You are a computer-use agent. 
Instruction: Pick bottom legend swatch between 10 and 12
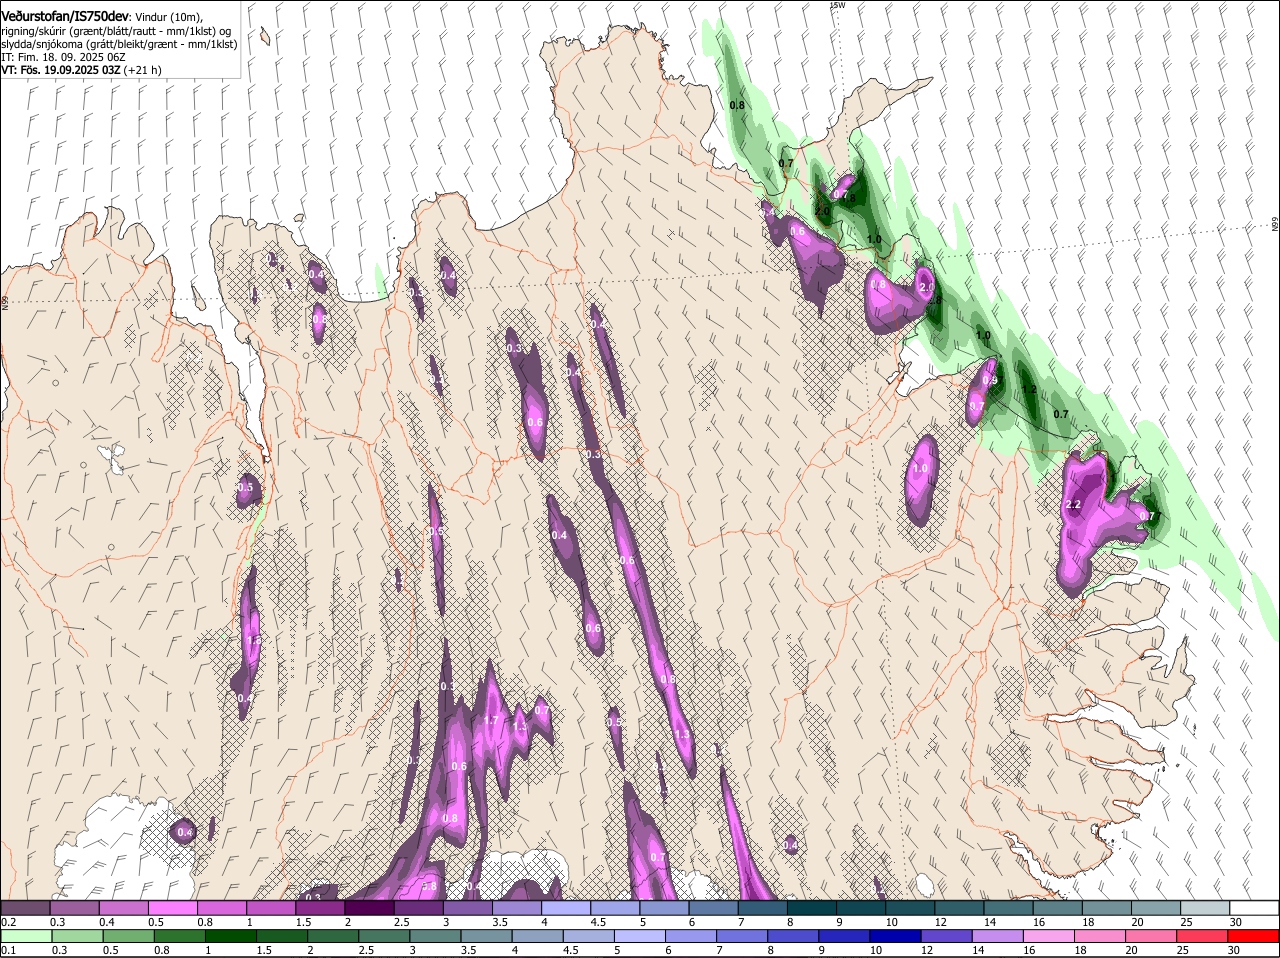pos(895,936)
